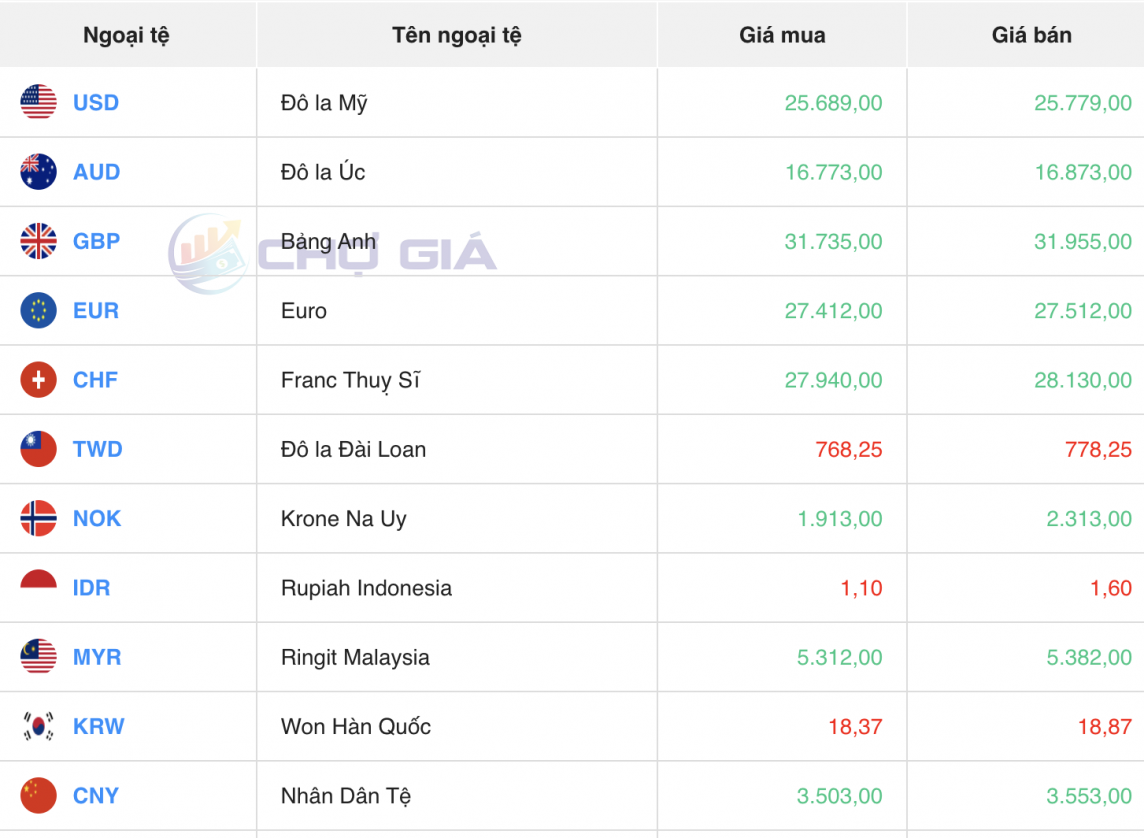This screenshot has height=838, width=1144.
Task: Click the Chợ Giá watermark logo
Action: coord(332,253)
